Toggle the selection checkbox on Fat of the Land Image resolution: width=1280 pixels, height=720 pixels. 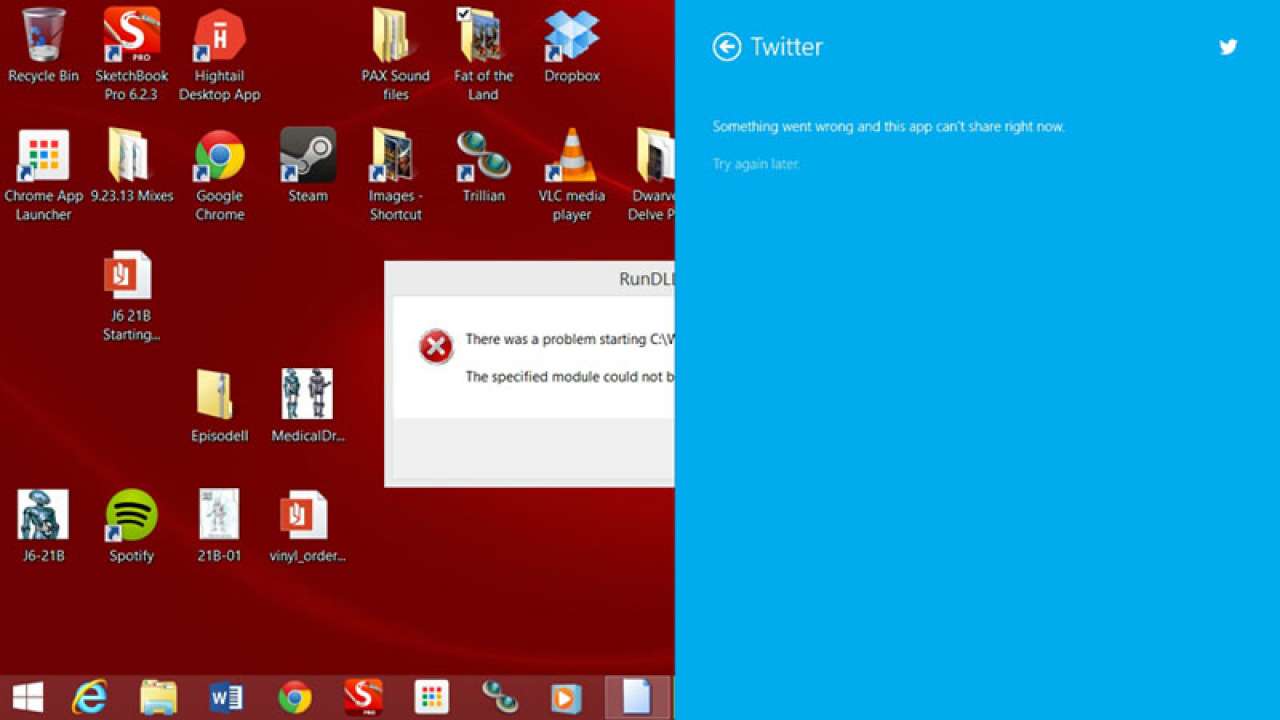pyautogui.click(x=464, y=14)
